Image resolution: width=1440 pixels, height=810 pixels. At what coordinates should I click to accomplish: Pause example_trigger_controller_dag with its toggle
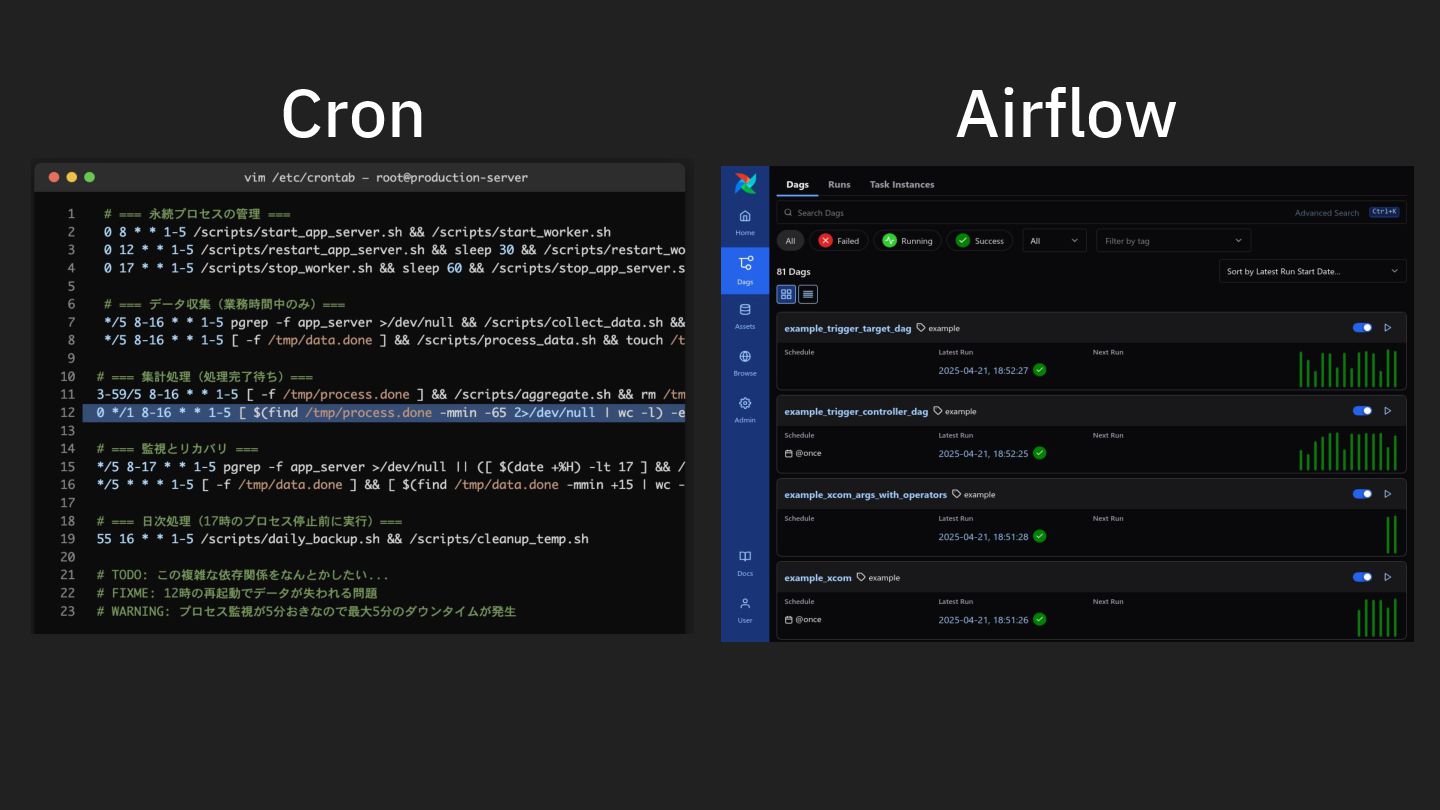[x=1362, y=410]
